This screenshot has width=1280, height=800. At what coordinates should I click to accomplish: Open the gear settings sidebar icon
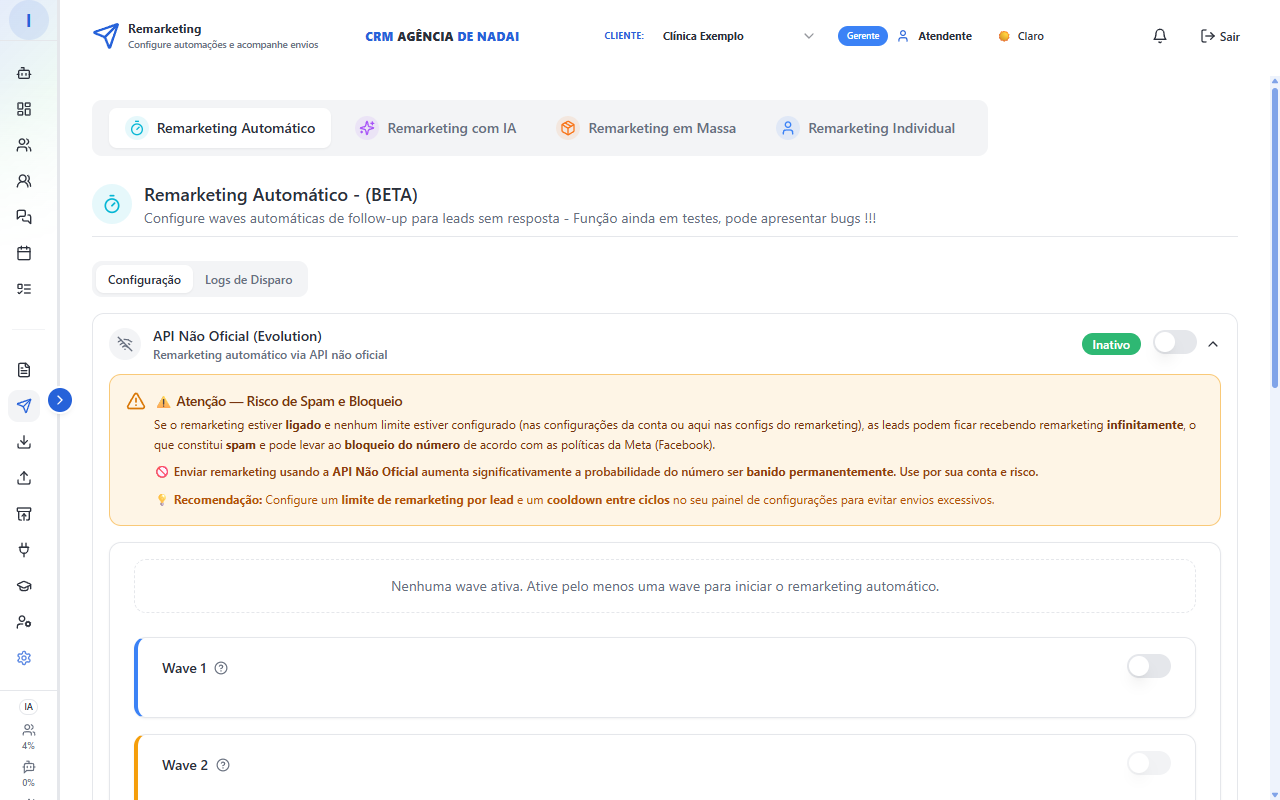[x=24, y=658]
